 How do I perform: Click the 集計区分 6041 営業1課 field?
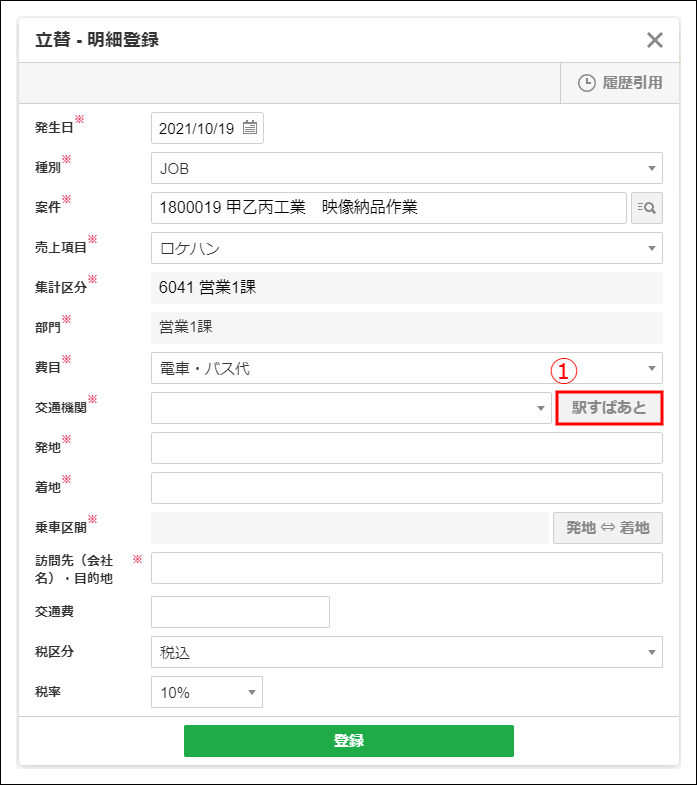click(x=406, y=288)
